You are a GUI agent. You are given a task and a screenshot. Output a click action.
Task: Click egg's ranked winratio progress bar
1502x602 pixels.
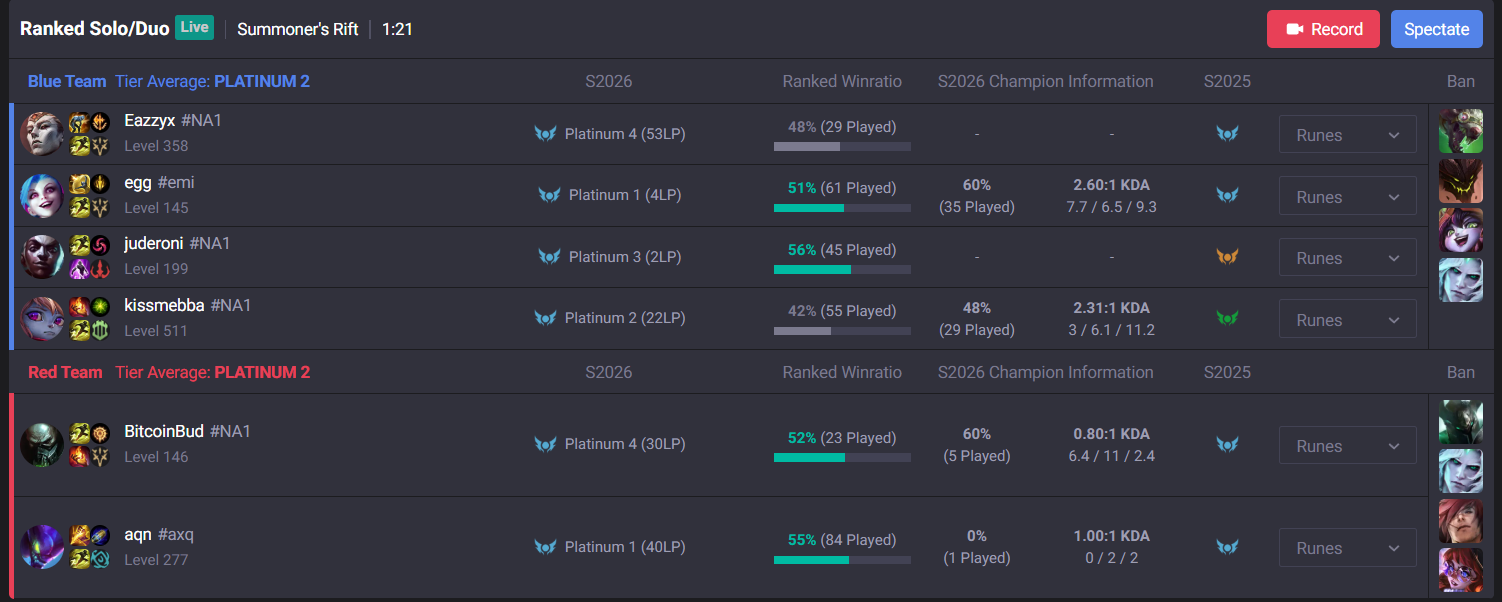click(841, 208)
